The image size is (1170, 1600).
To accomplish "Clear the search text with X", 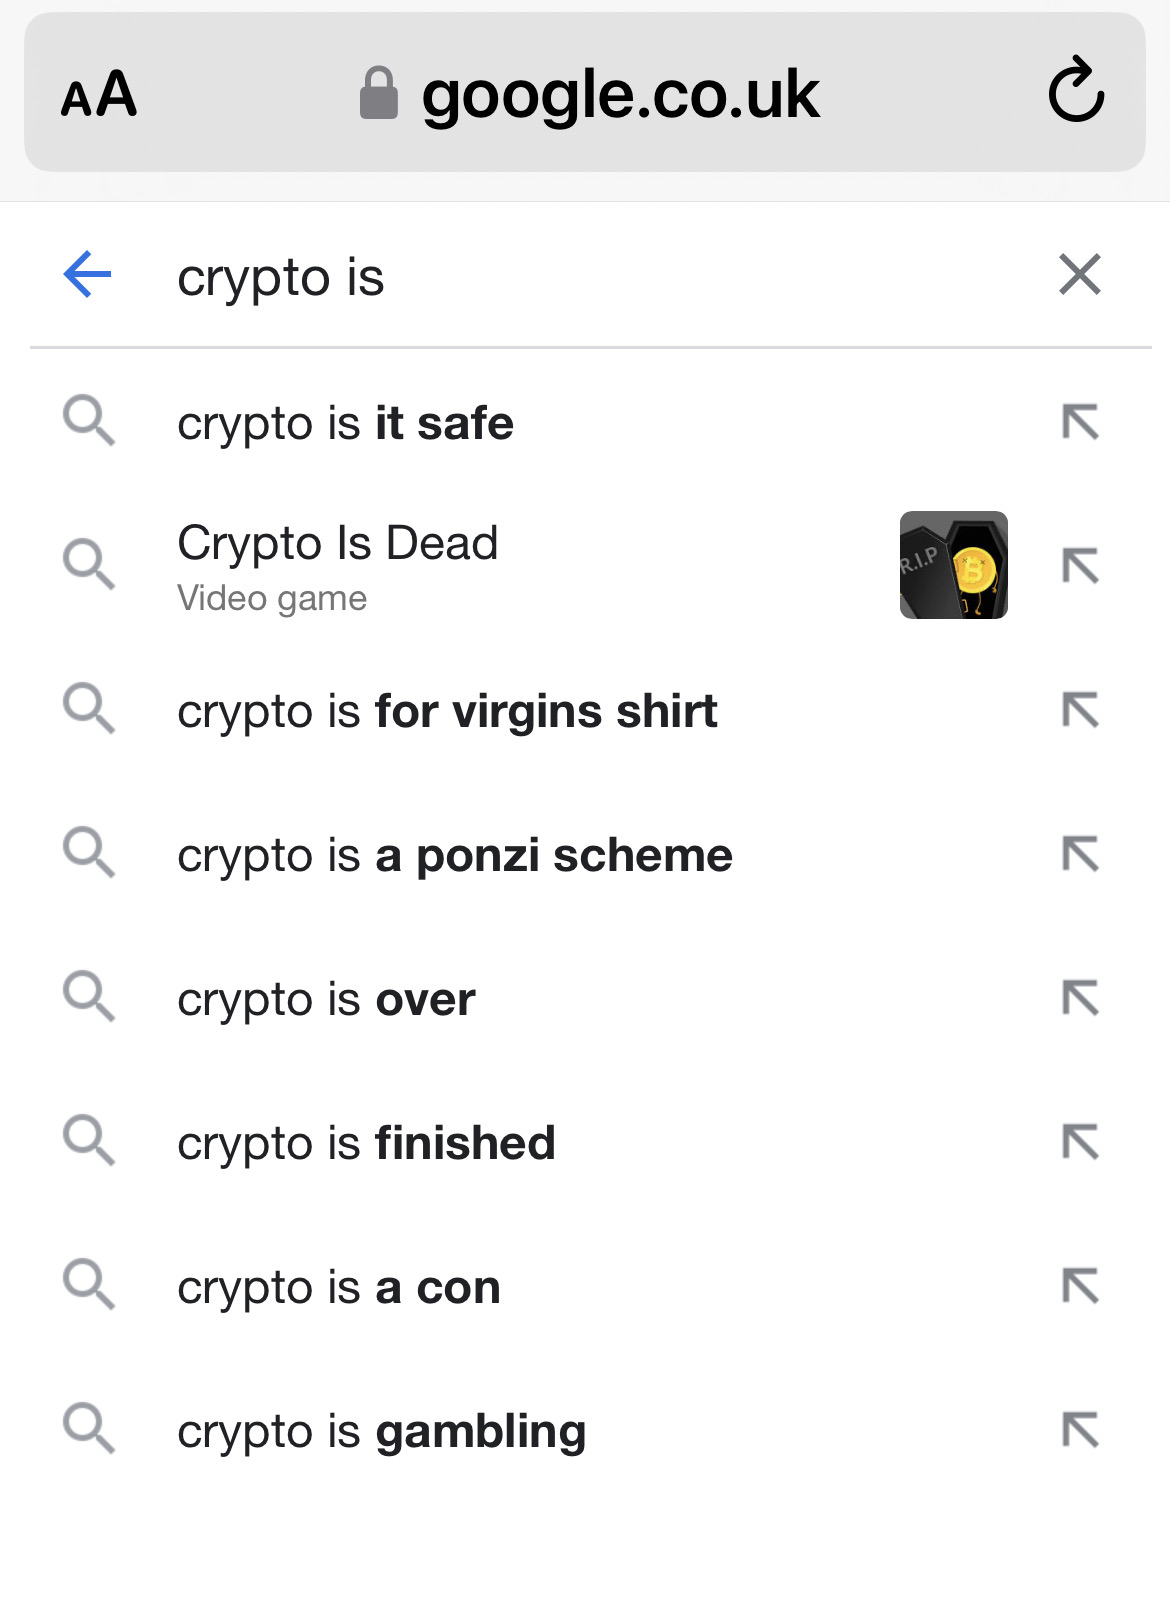I will coord(1080,275).
